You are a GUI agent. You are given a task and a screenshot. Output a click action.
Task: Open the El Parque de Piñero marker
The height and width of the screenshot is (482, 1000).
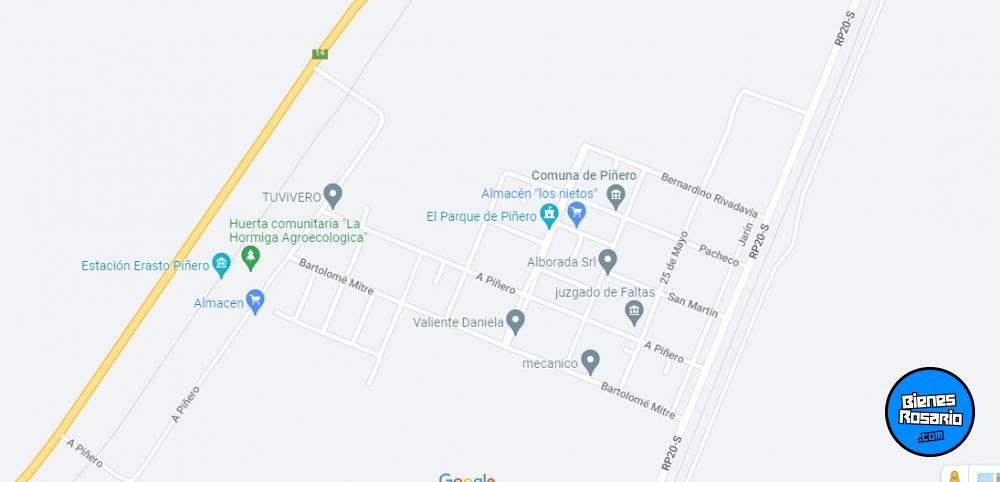click(x=549, y=216)
